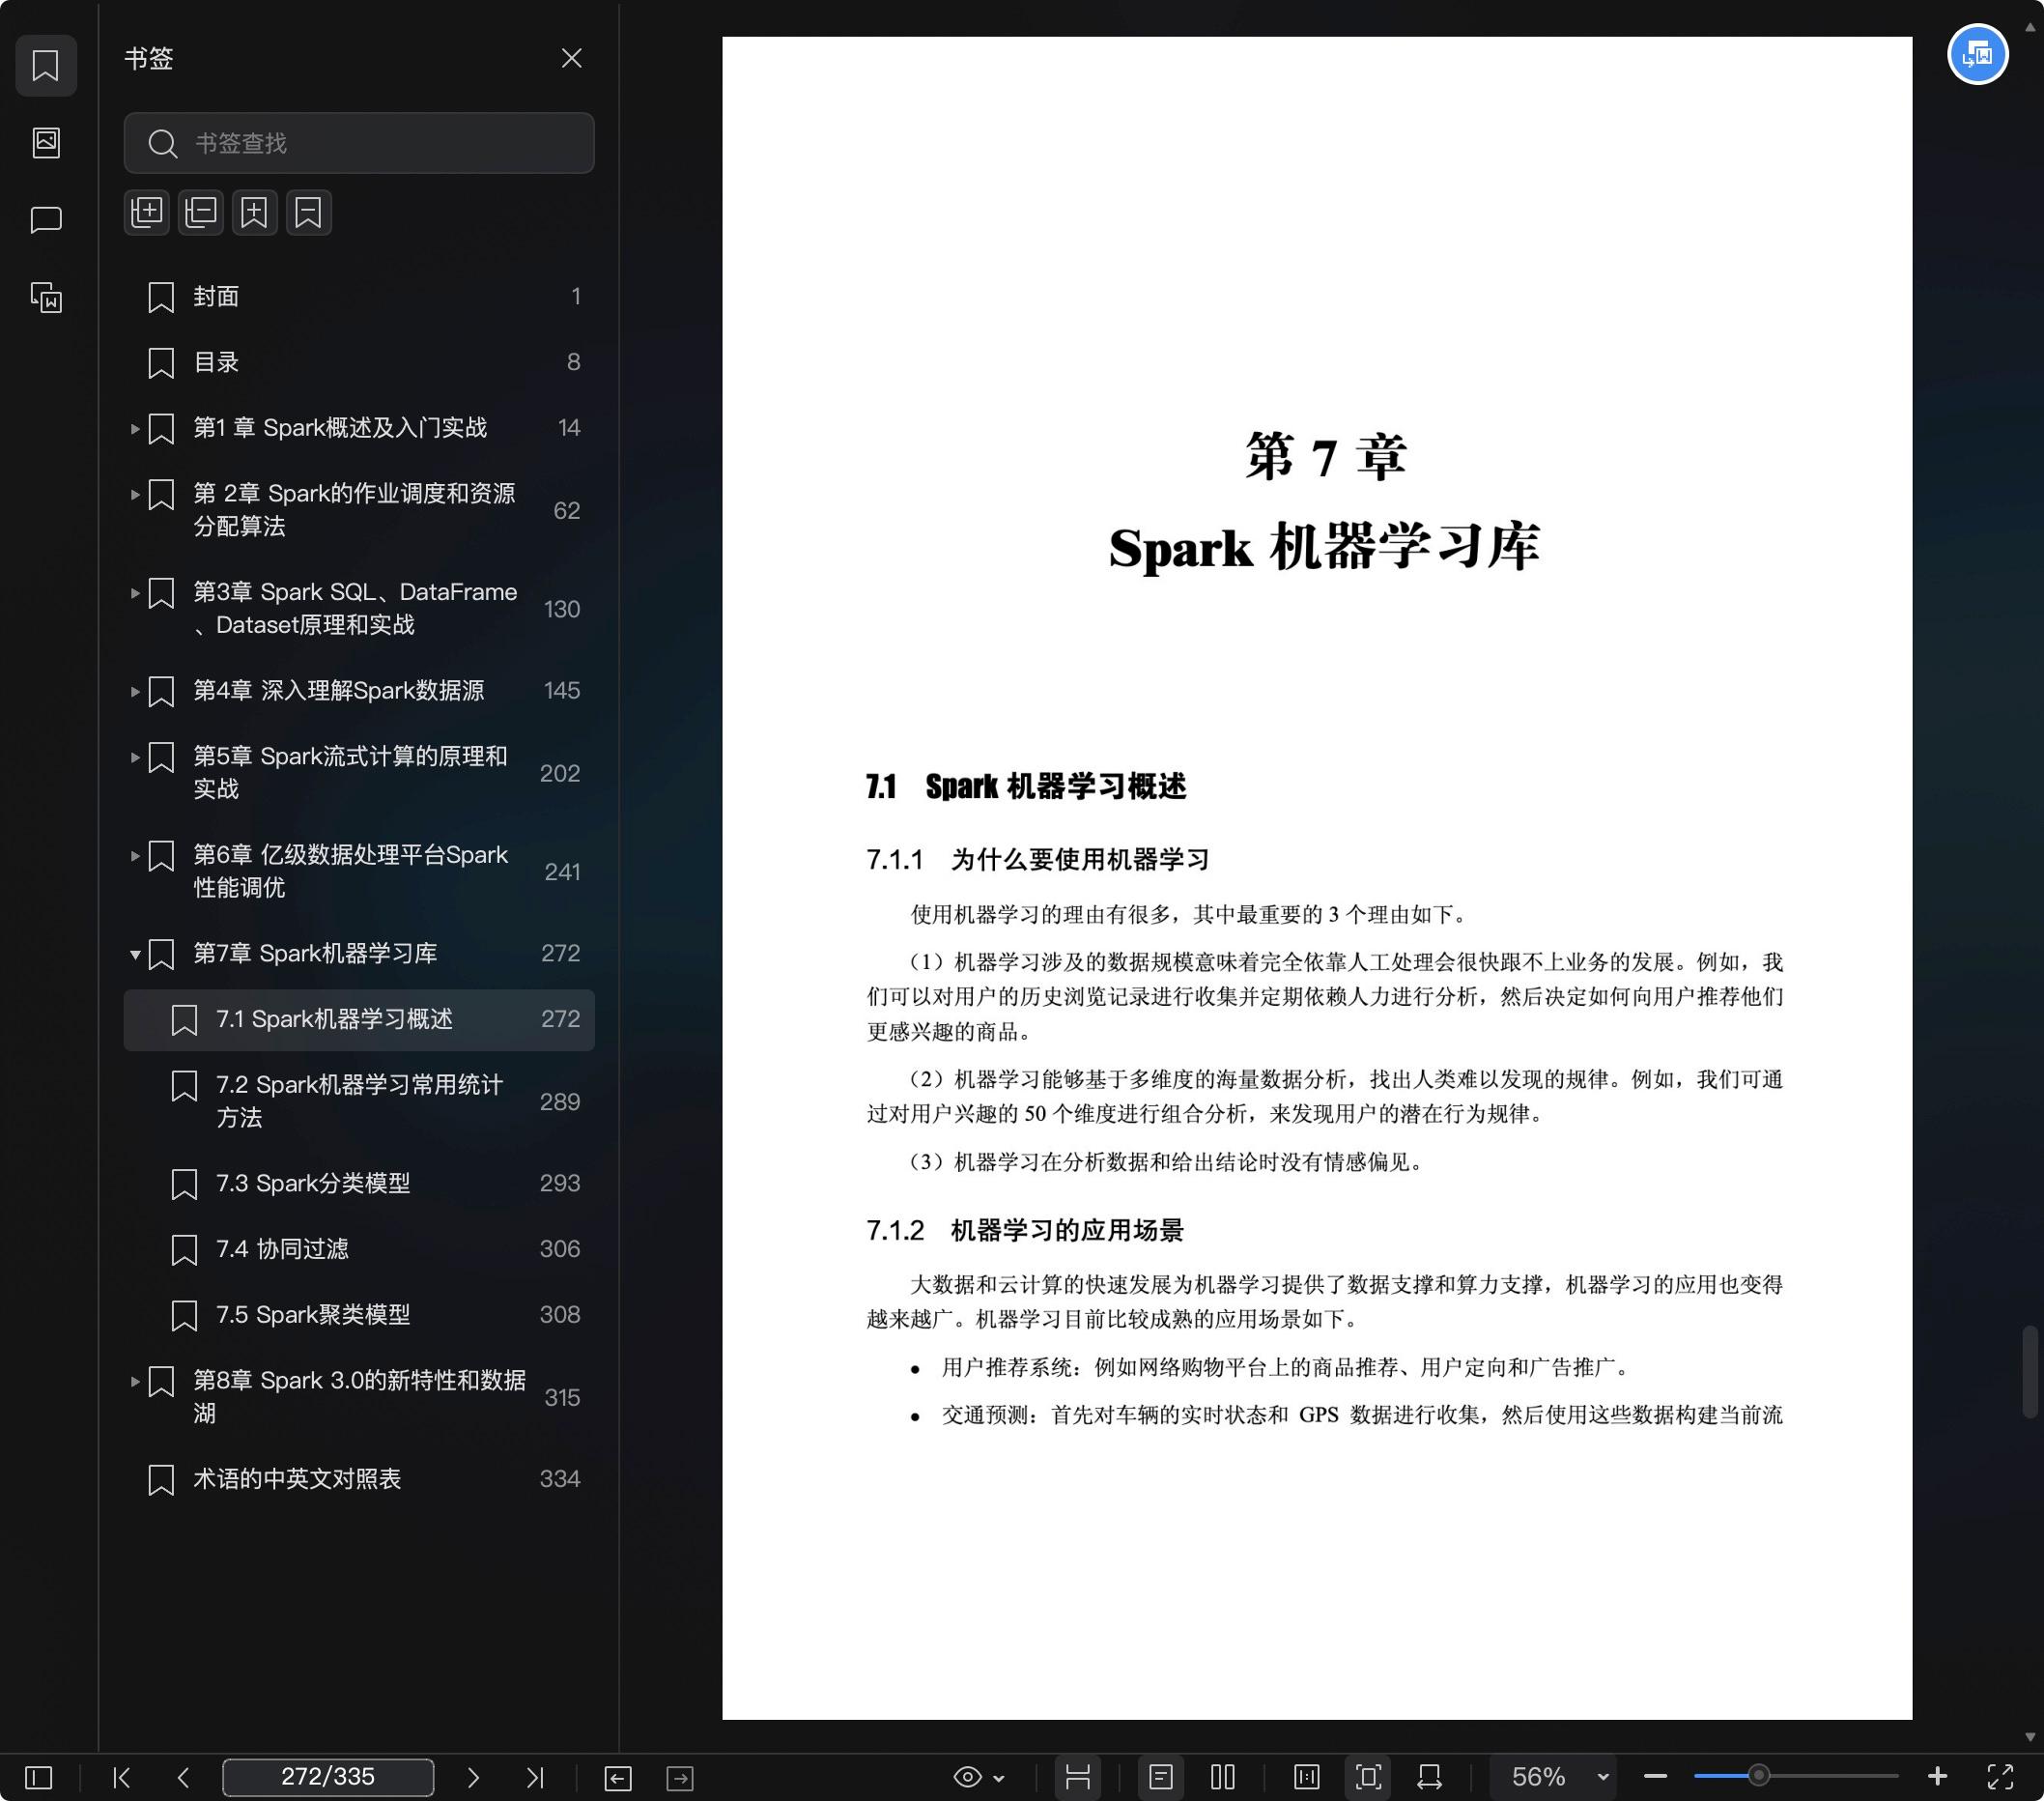Toggle continuous scrolling mode
Image resolution: width=2044 pixels, height=1801 pixels.
(1078, 1777)
